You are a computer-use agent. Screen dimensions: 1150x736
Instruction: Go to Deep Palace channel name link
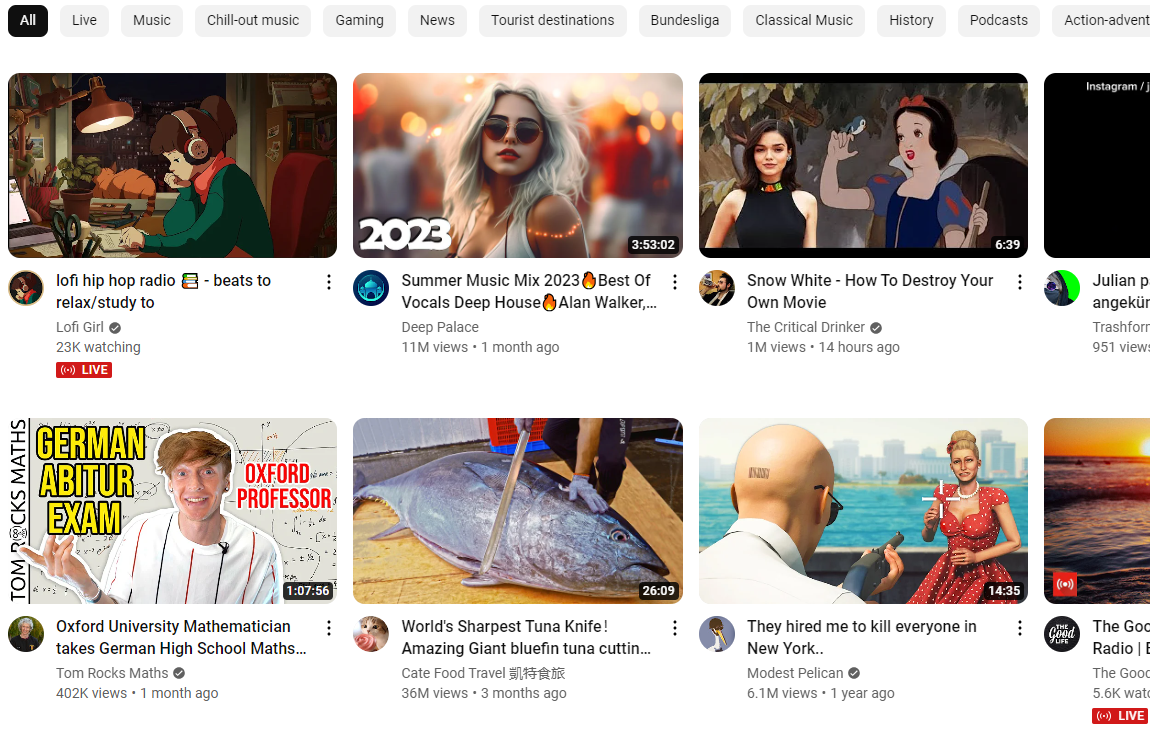(440, 328)
